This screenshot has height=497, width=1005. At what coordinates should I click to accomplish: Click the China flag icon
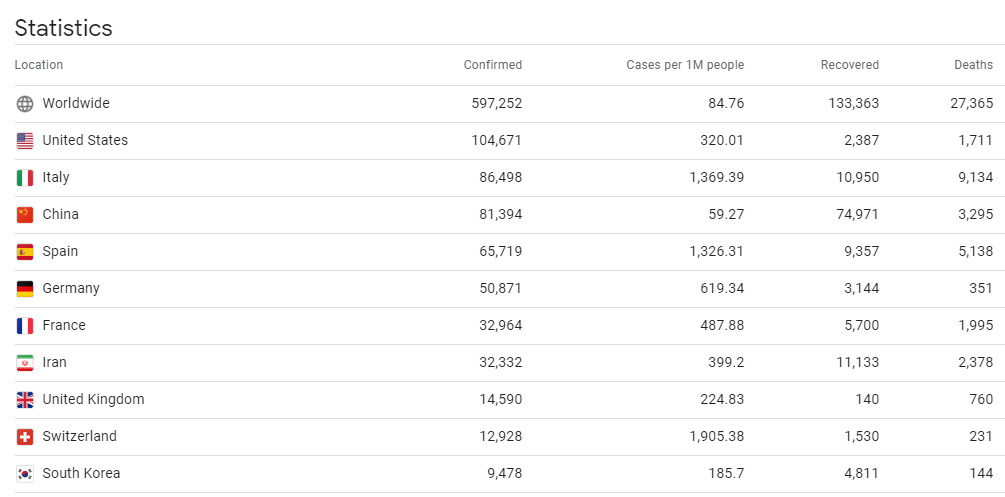[25, 215]
